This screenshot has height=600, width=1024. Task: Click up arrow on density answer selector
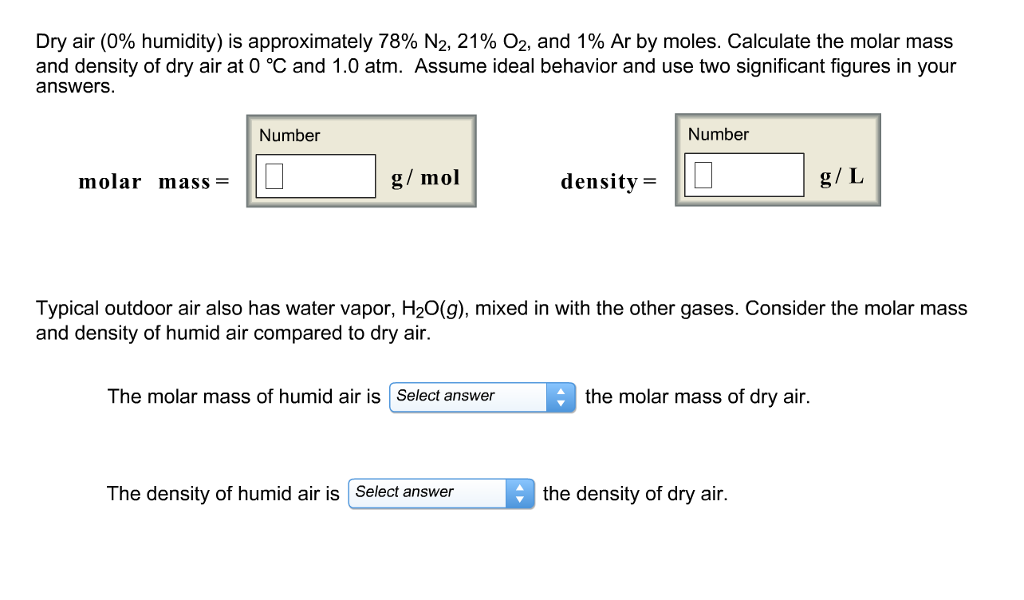(x=521, y=487)
